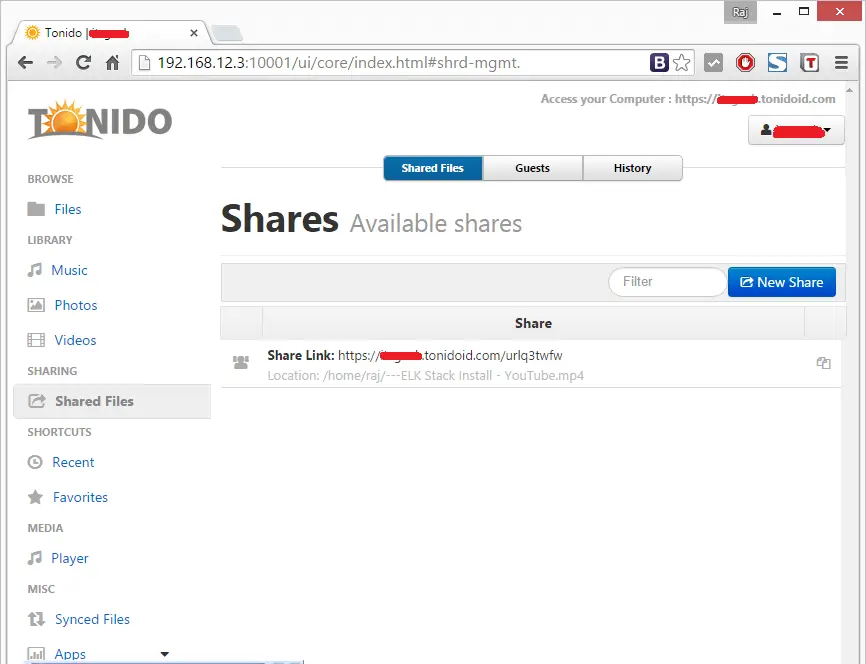Click the red T extension icon
The height and width of the screenshot is (664, 866).
(810, 63)
